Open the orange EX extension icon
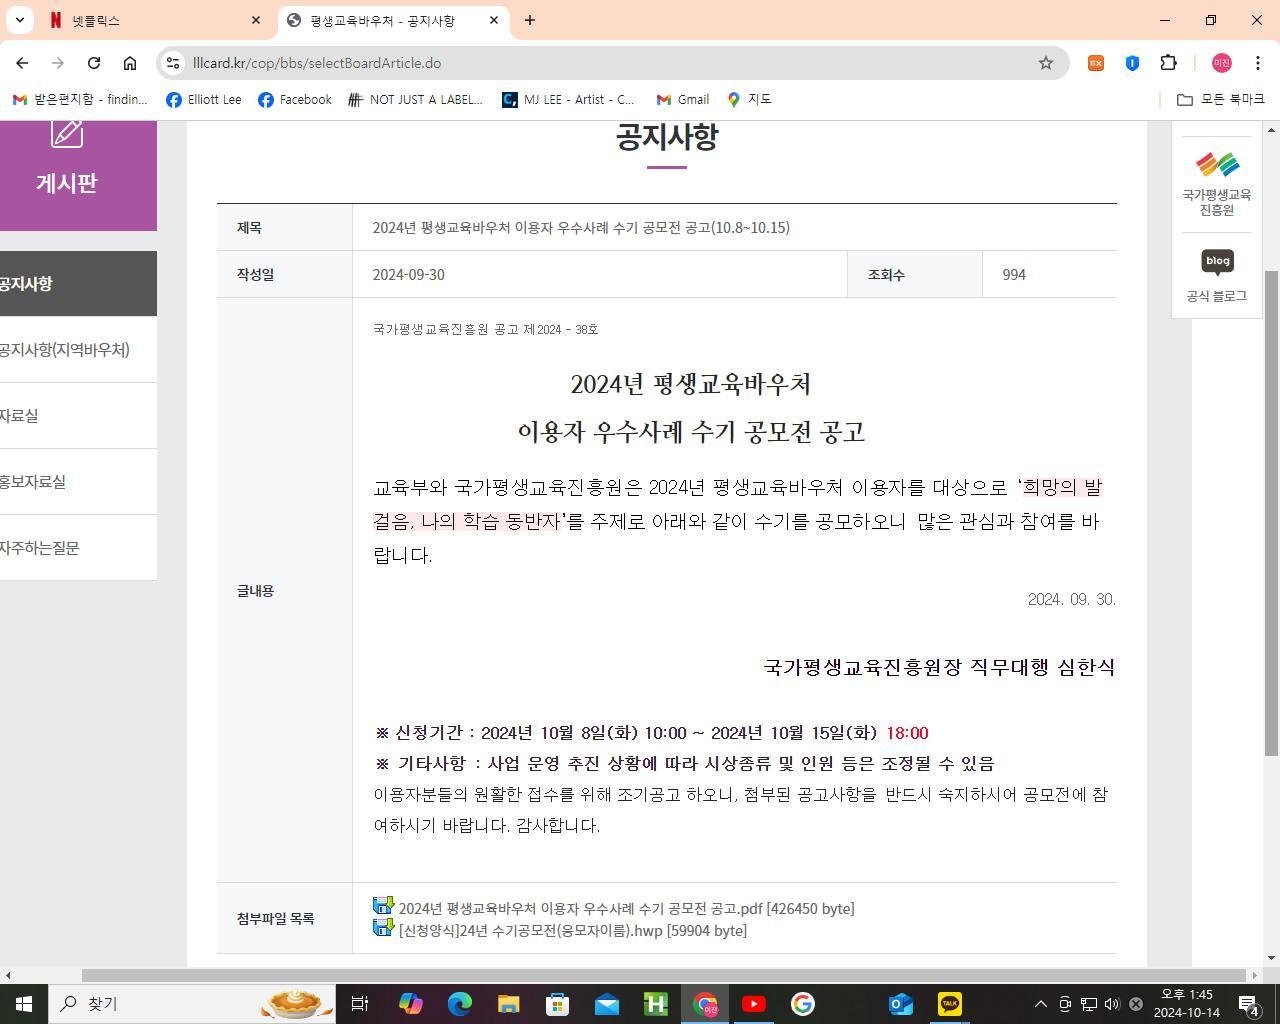 tap(1096, 63)
